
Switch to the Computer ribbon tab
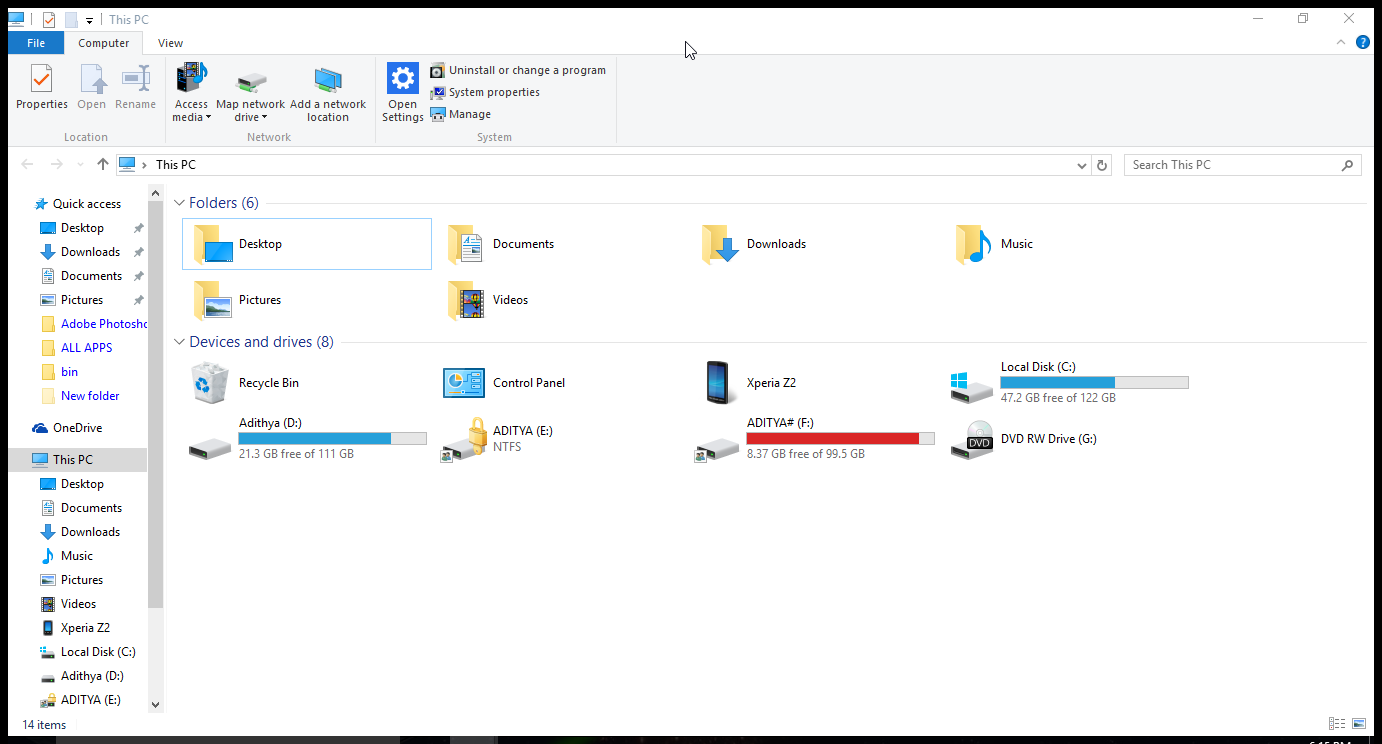coord(104,43)
